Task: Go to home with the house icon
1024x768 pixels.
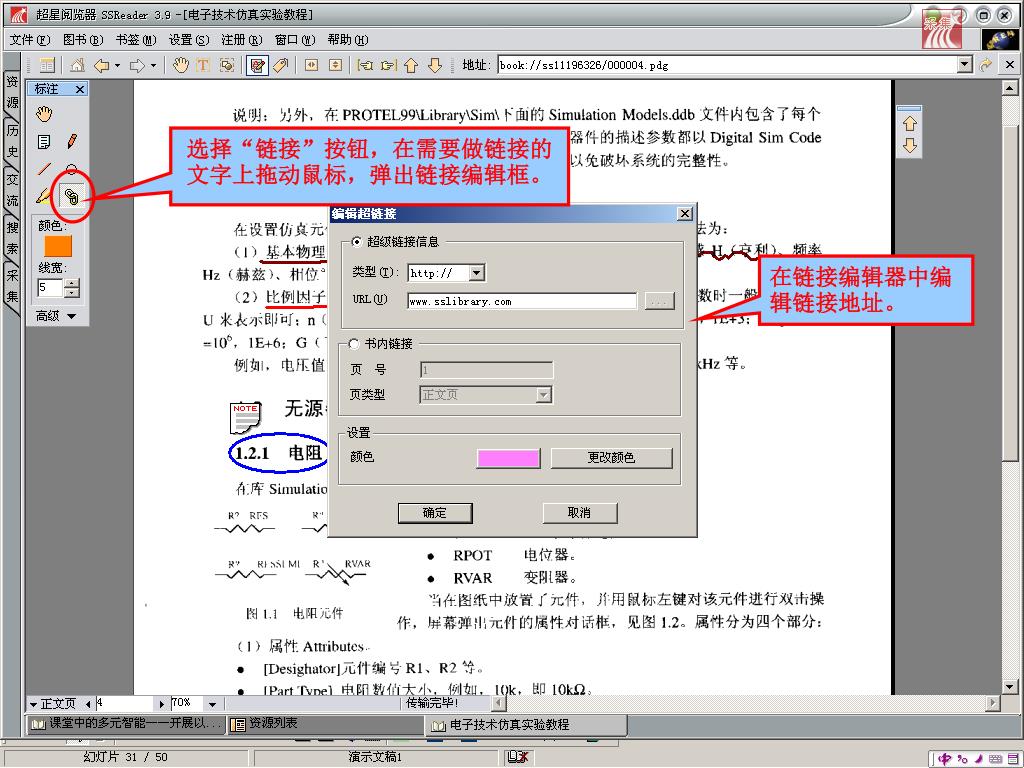Action: tap(77, 65)
